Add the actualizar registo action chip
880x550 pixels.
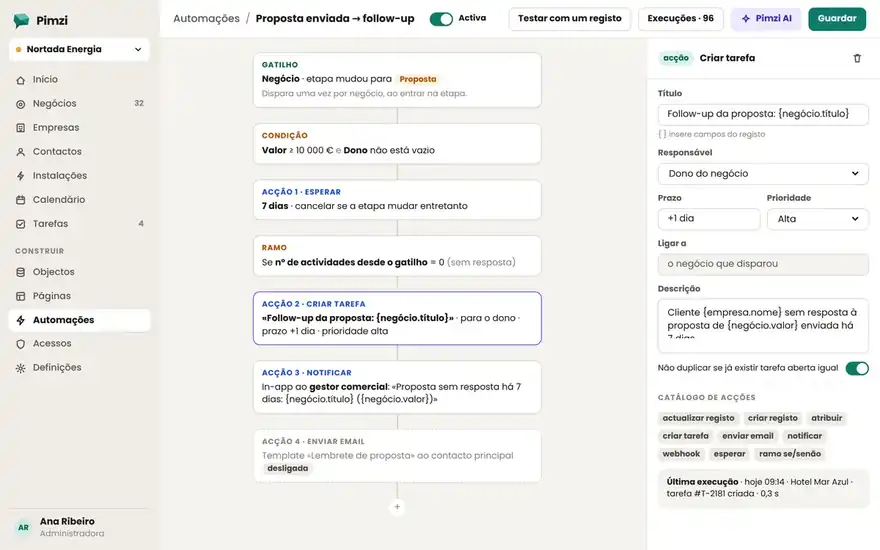pyautogui.click(x=698, y=418)
